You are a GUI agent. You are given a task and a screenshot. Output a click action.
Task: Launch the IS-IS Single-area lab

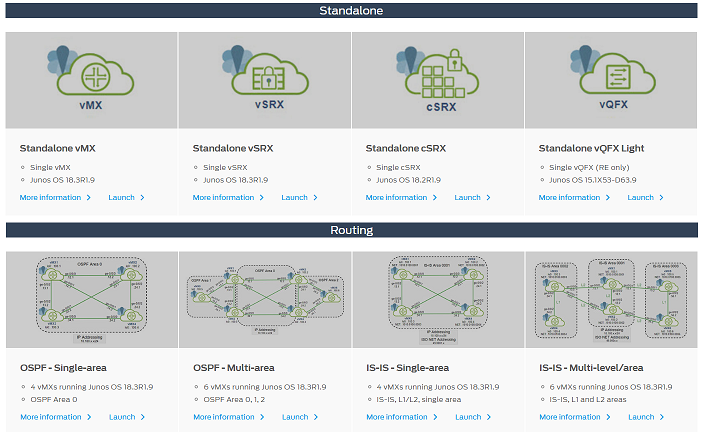tap(473, 417)
